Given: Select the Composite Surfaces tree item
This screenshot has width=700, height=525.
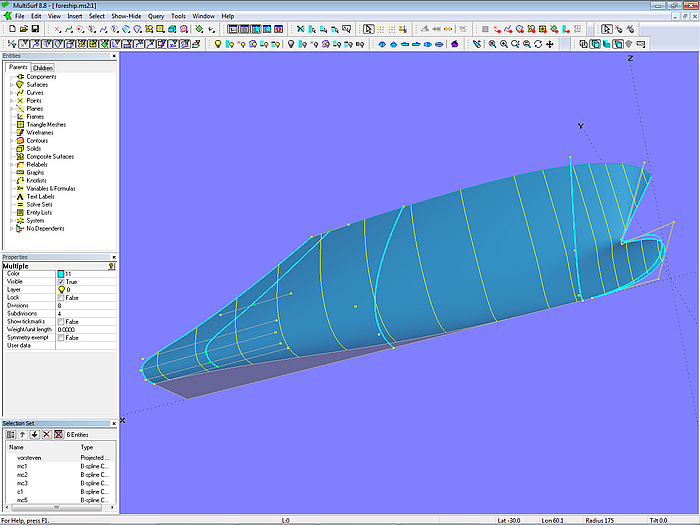Looking at the screenshot, I should (49, 157).
